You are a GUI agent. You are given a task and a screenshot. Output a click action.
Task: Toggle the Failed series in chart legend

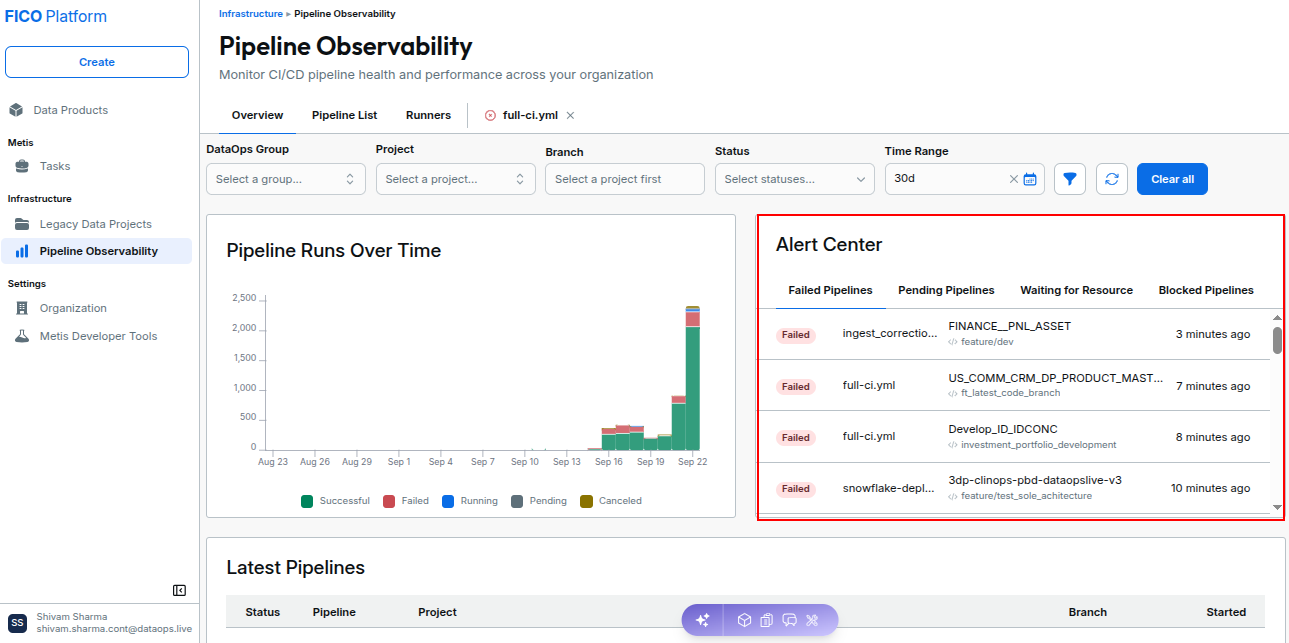pyautogui.click(x=406, y=501)
